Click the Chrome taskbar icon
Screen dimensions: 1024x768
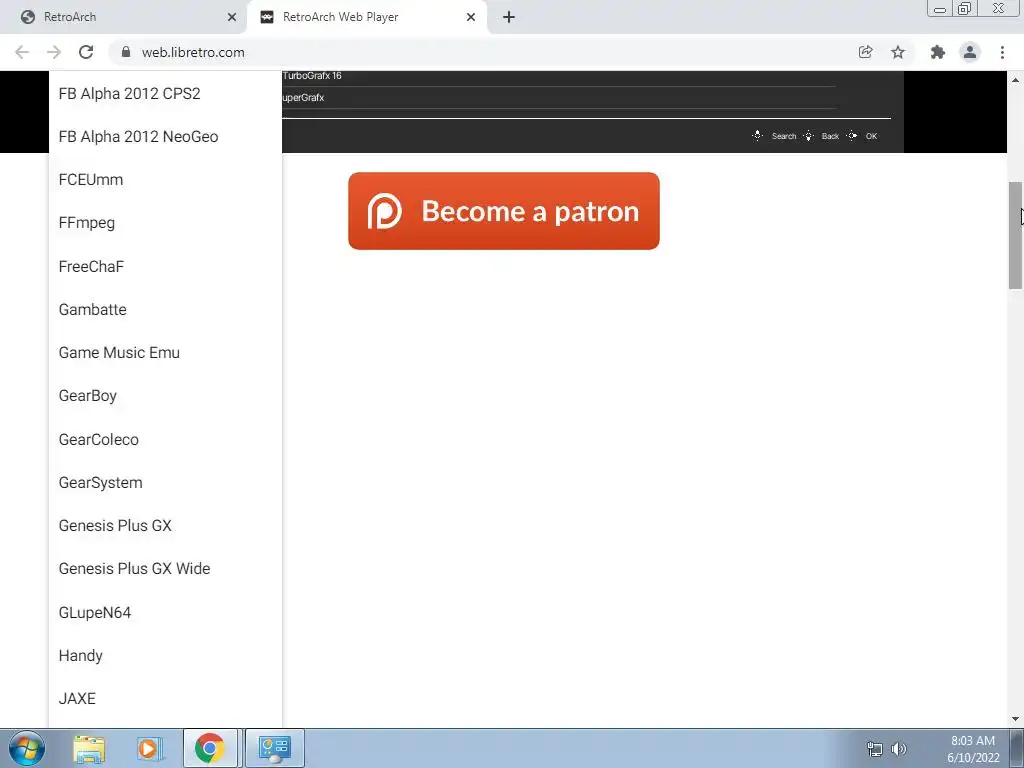[210, 748]
